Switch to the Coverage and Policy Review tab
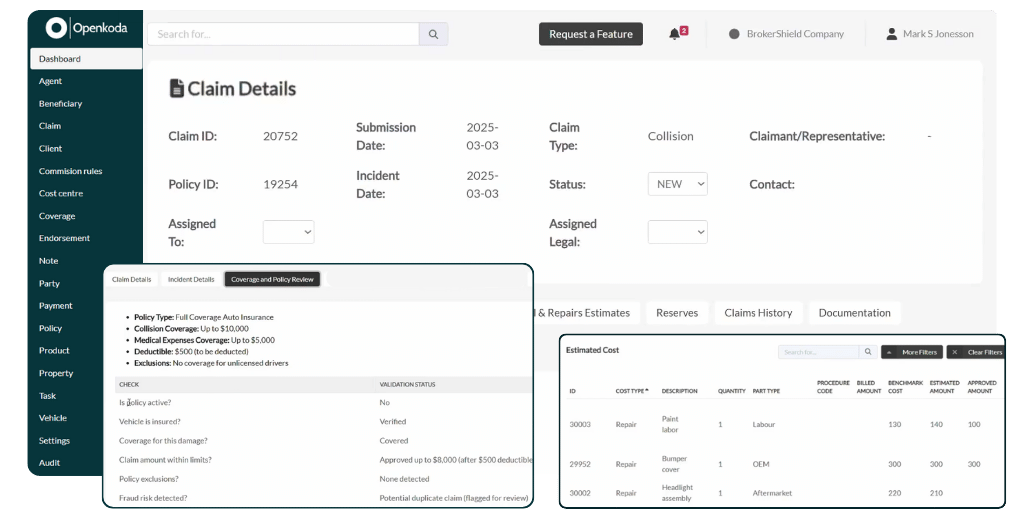1024x525 pixels. [272, 280]
